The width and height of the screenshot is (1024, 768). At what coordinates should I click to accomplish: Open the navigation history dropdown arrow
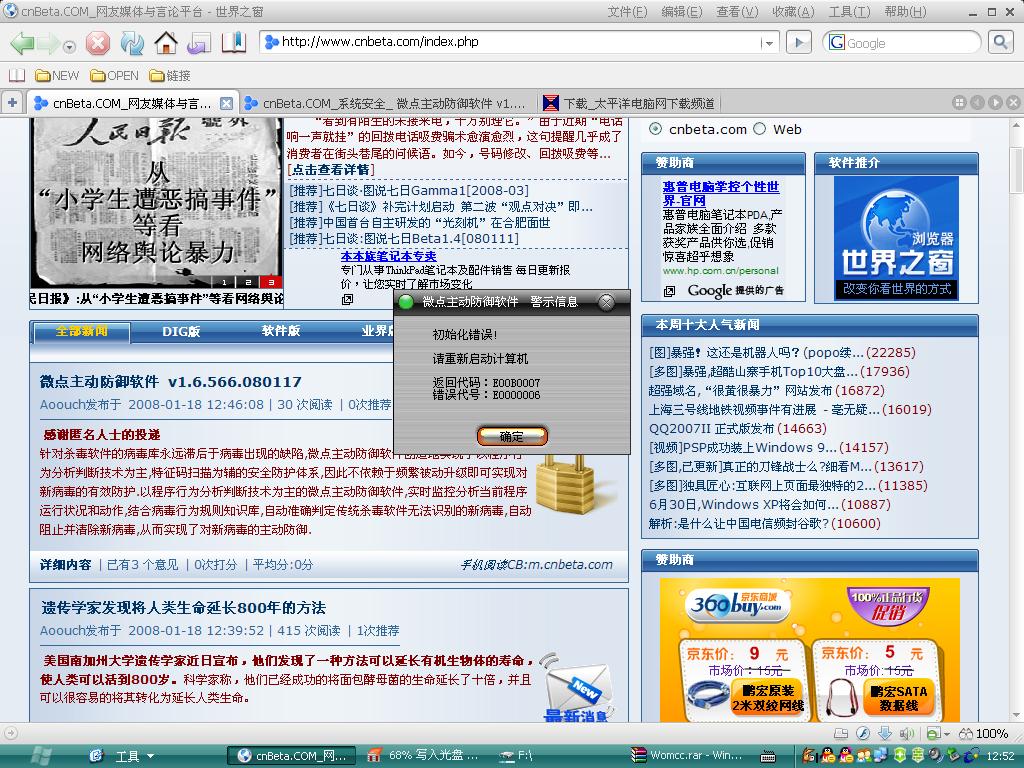coord(69,46)
